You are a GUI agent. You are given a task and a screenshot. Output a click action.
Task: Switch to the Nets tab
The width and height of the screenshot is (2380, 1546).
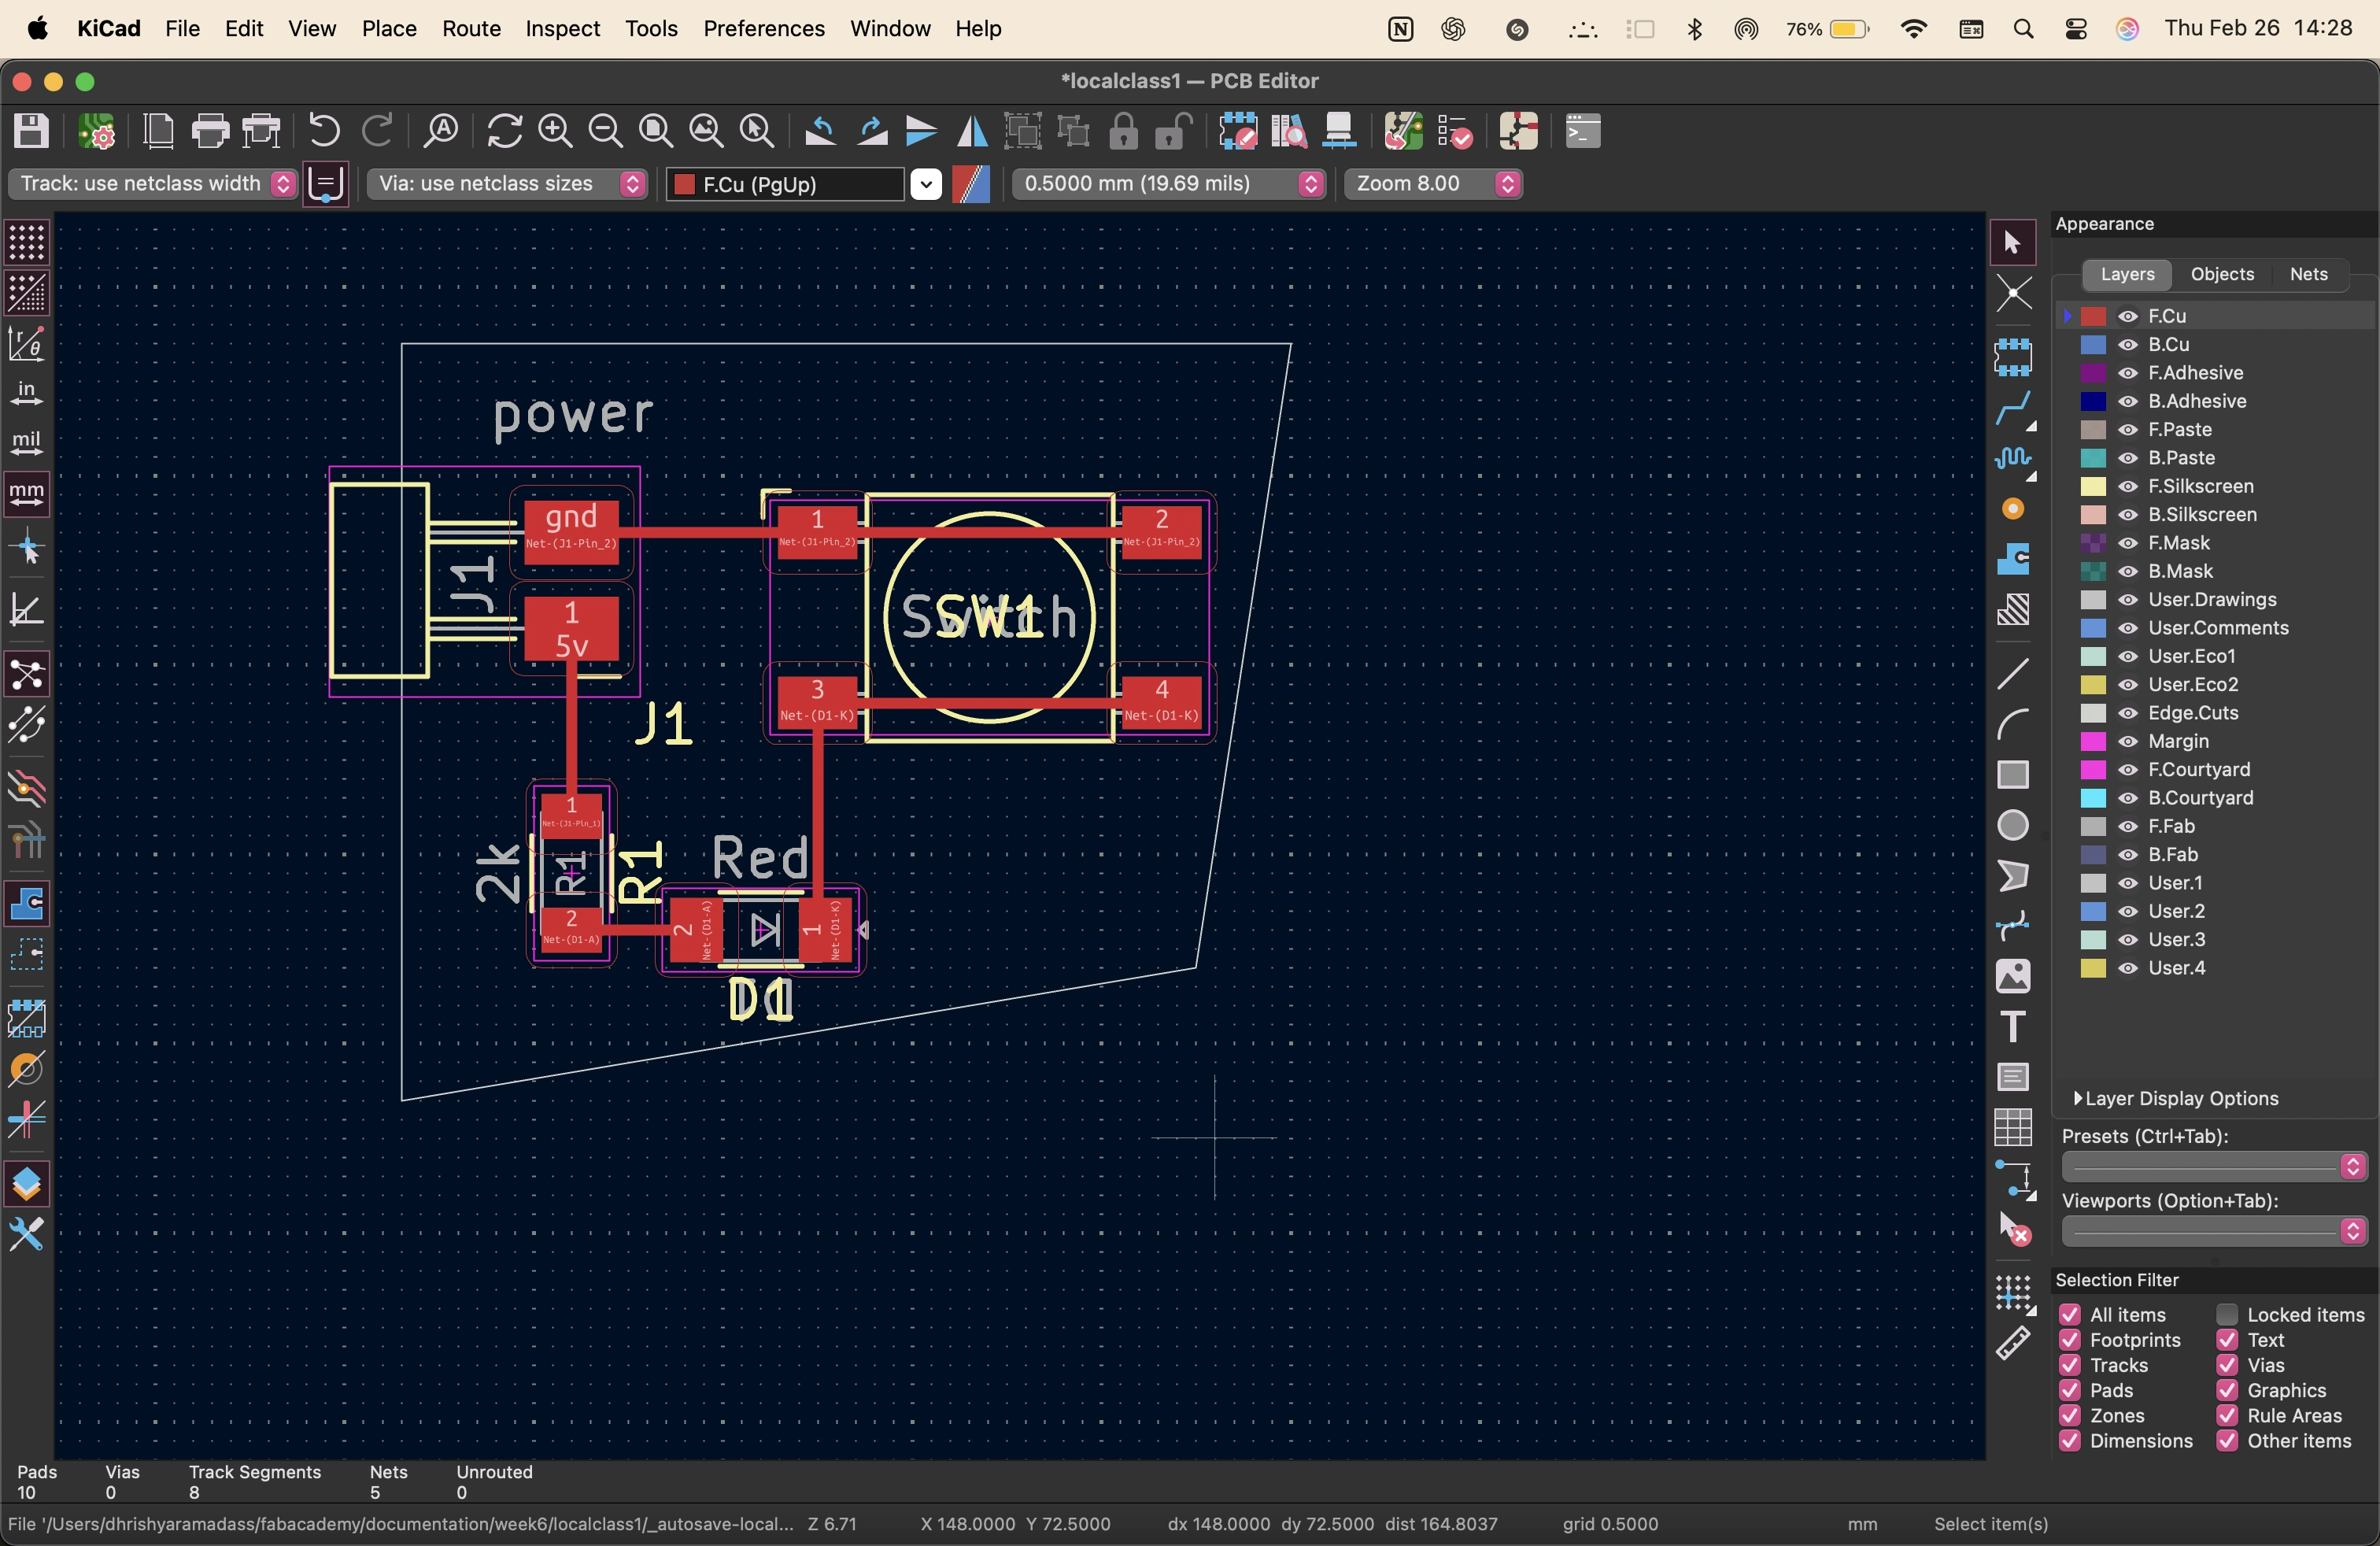click(x=2308, y=274)
